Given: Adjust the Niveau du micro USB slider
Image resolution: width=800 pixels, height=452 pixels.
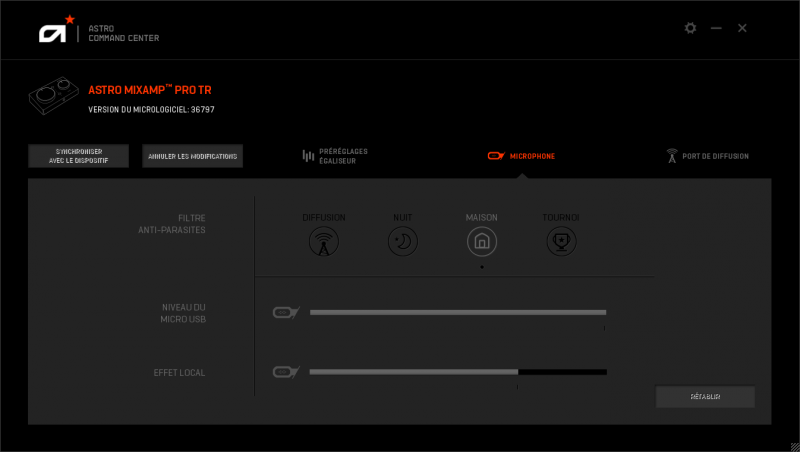Looking at the screenshot, I should click(458, 312).
